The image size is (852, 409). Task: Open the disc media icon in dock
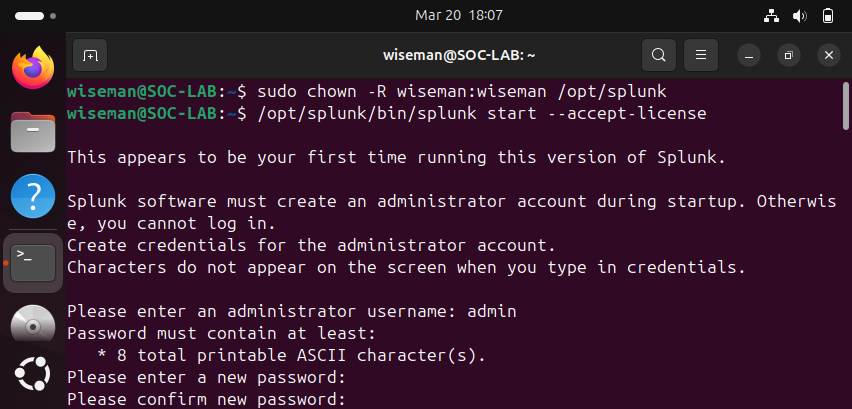33,325
